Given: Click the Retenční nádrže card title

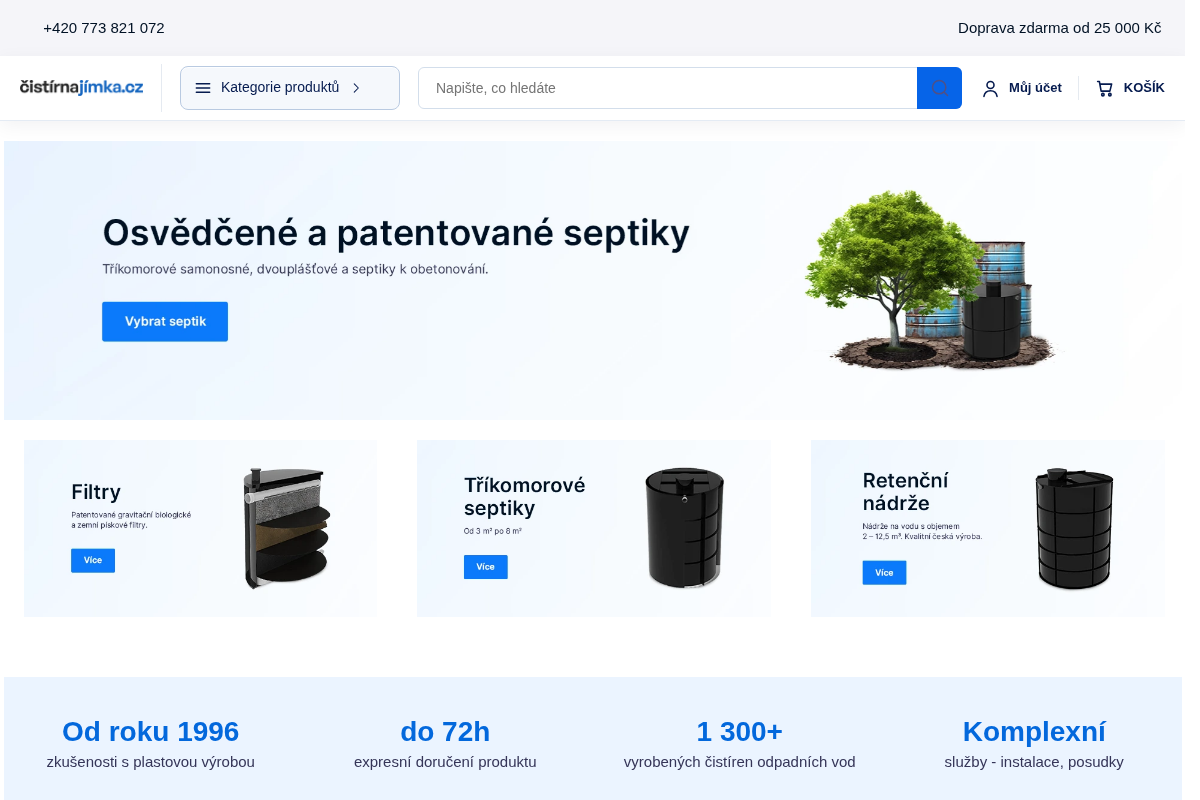Looking at the screenshot, I should [x=906, y=491].
